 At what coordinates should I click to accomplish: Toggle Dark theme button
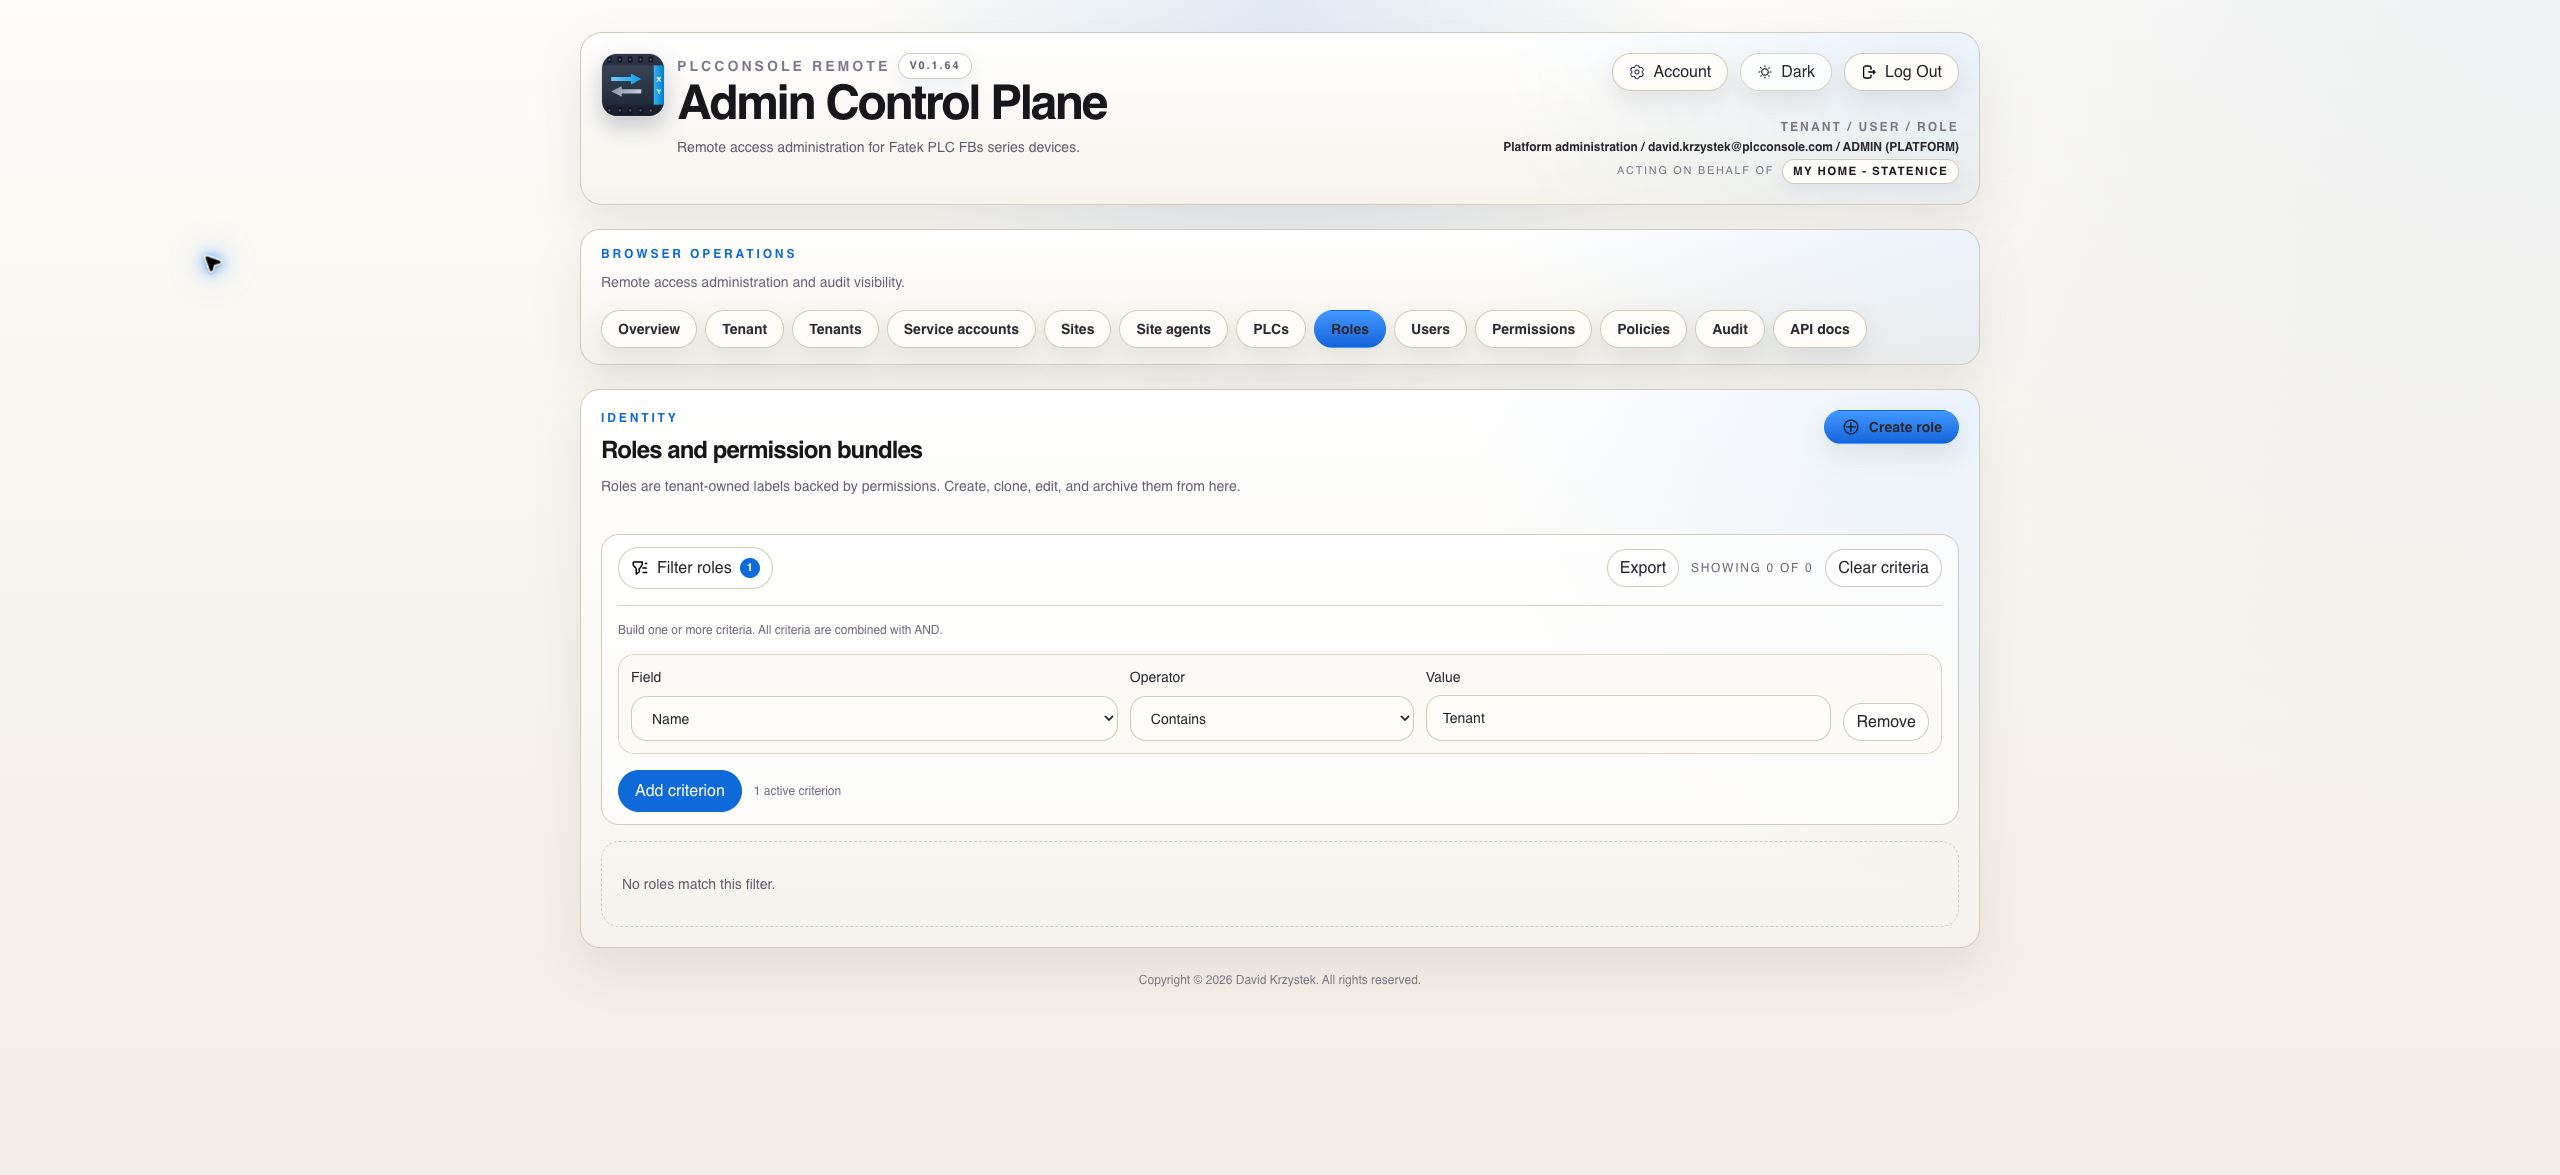click(x=1785, y=72)
